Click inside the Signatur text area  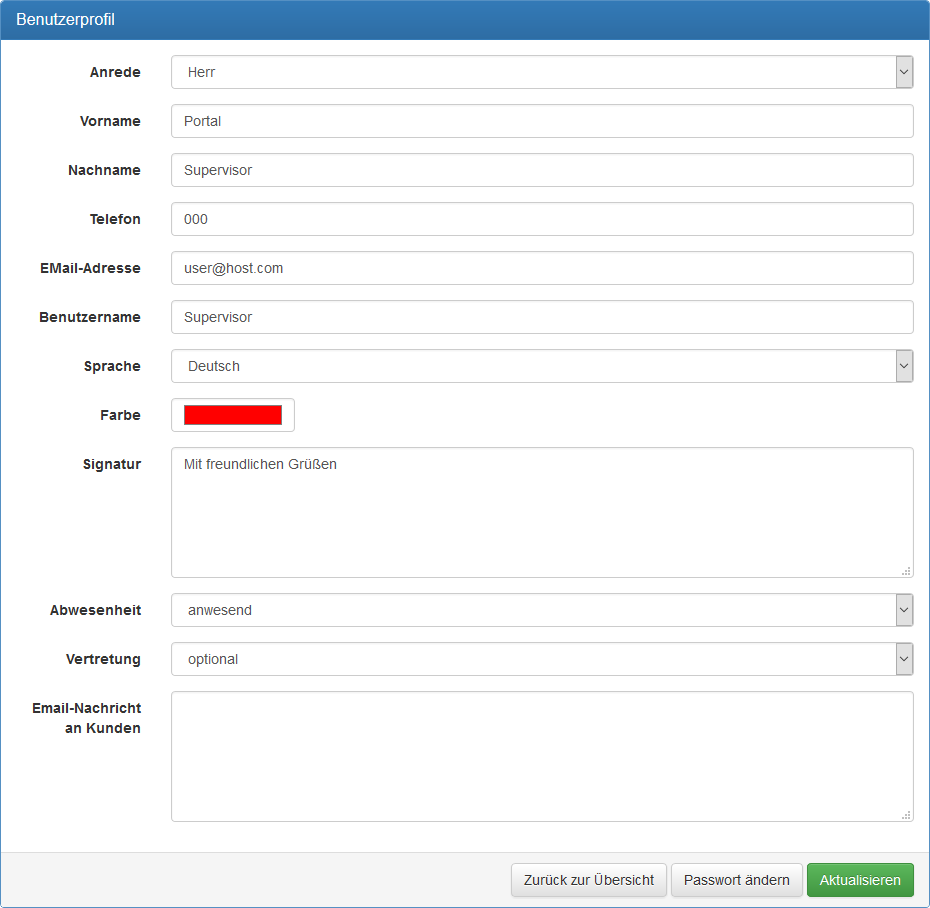pyautogui.click(x=541, y=512)
